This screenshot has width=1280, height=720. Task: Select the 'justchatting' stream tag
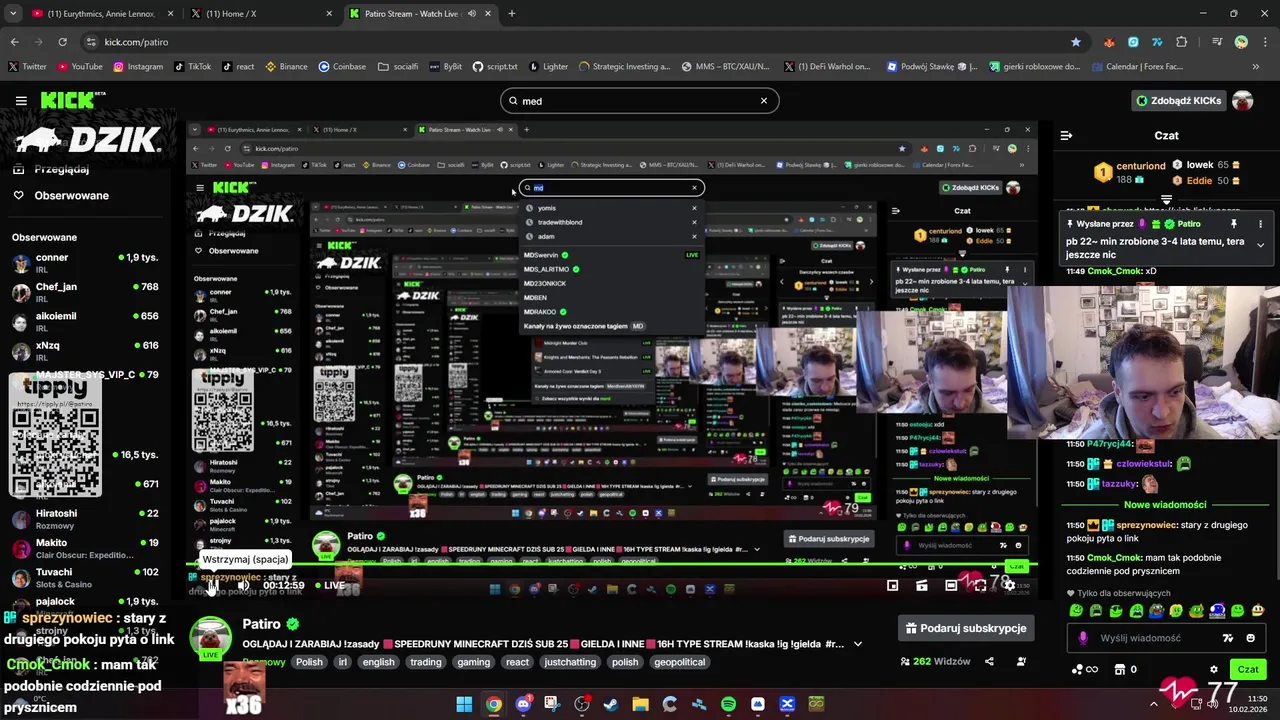click(x=570, y=662)
